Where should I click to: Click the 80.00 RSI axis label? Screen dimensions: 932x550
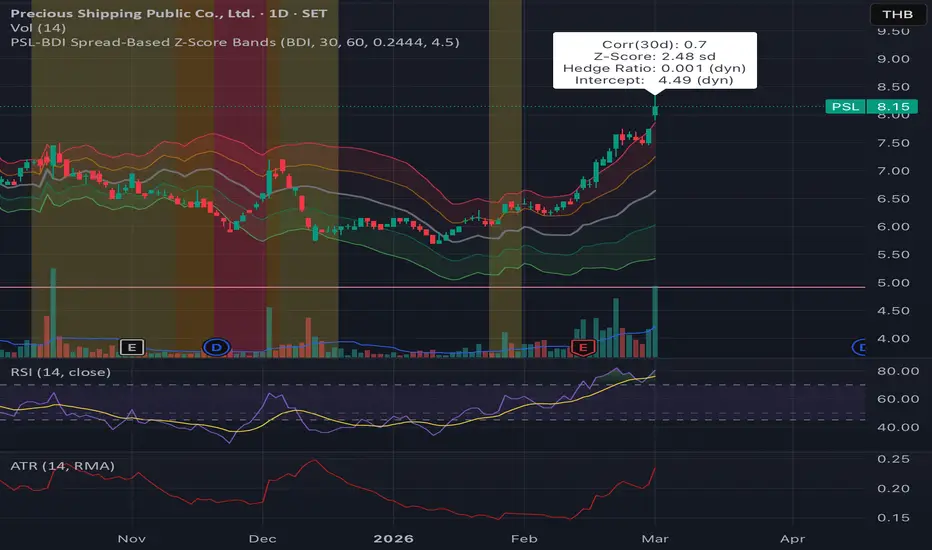pyautogui.click(x=898, y=371)
